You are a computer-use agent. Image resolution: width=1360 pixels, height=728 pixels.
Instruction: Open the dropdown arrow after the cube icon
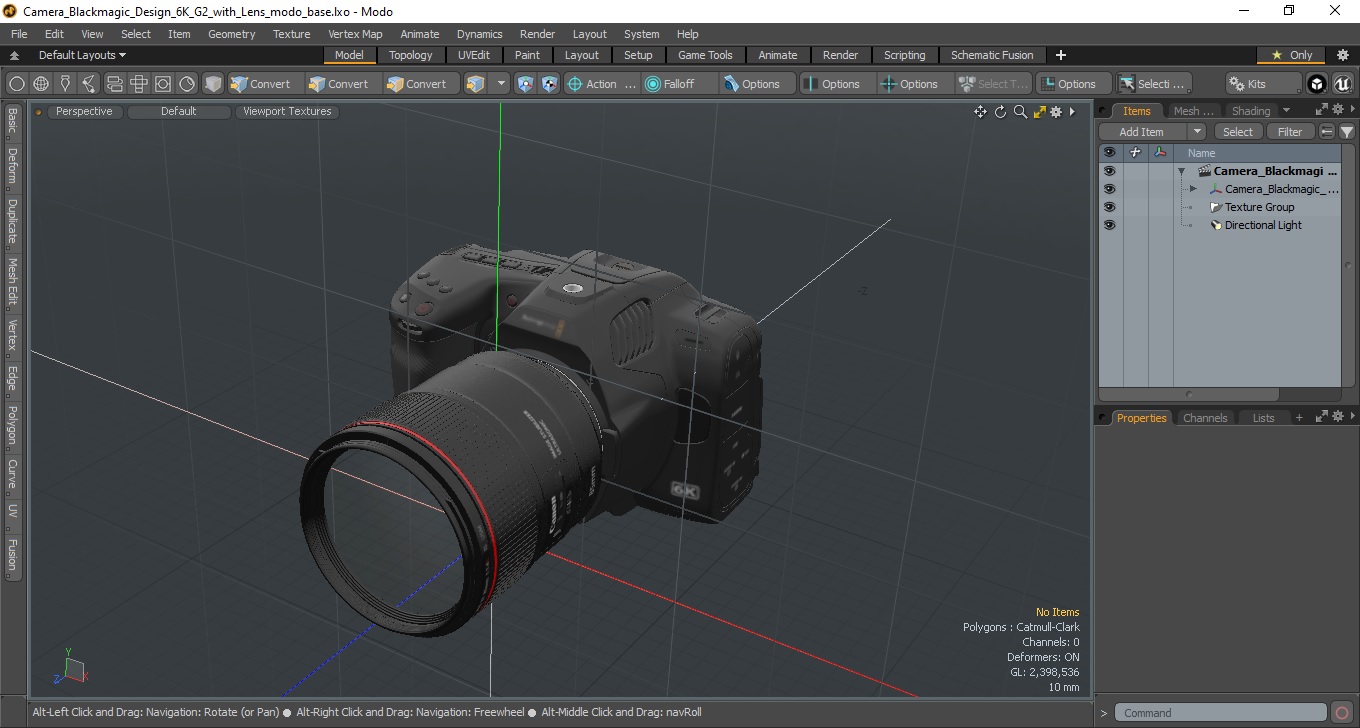click(501, 84)
